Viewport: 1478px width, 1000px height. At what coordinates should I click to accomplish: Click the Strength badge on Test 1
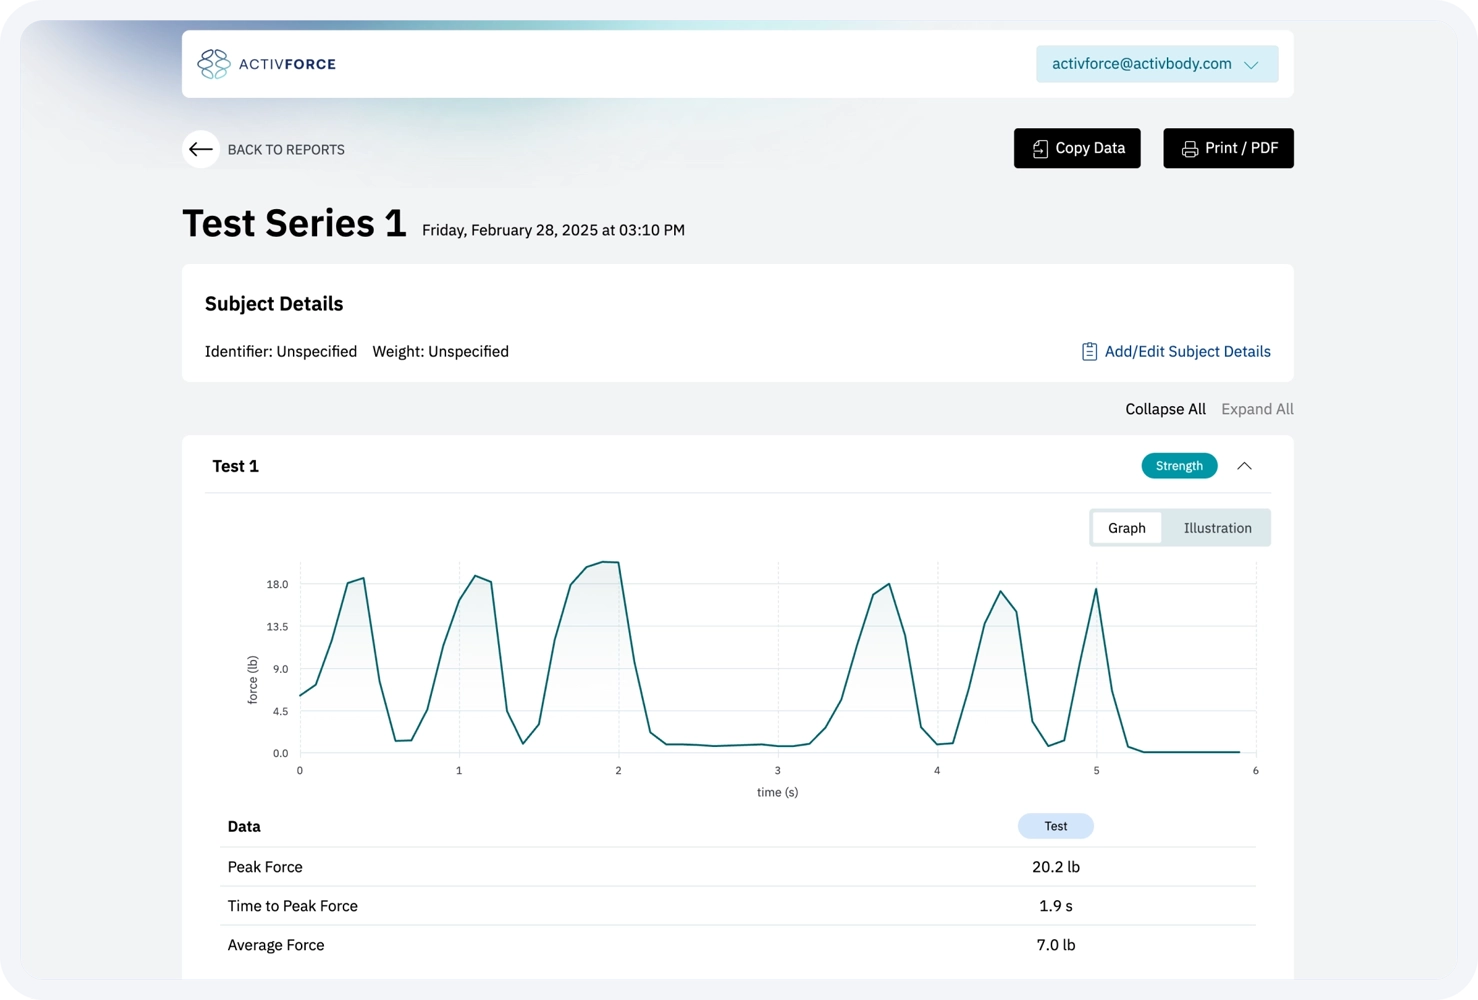1179,466
